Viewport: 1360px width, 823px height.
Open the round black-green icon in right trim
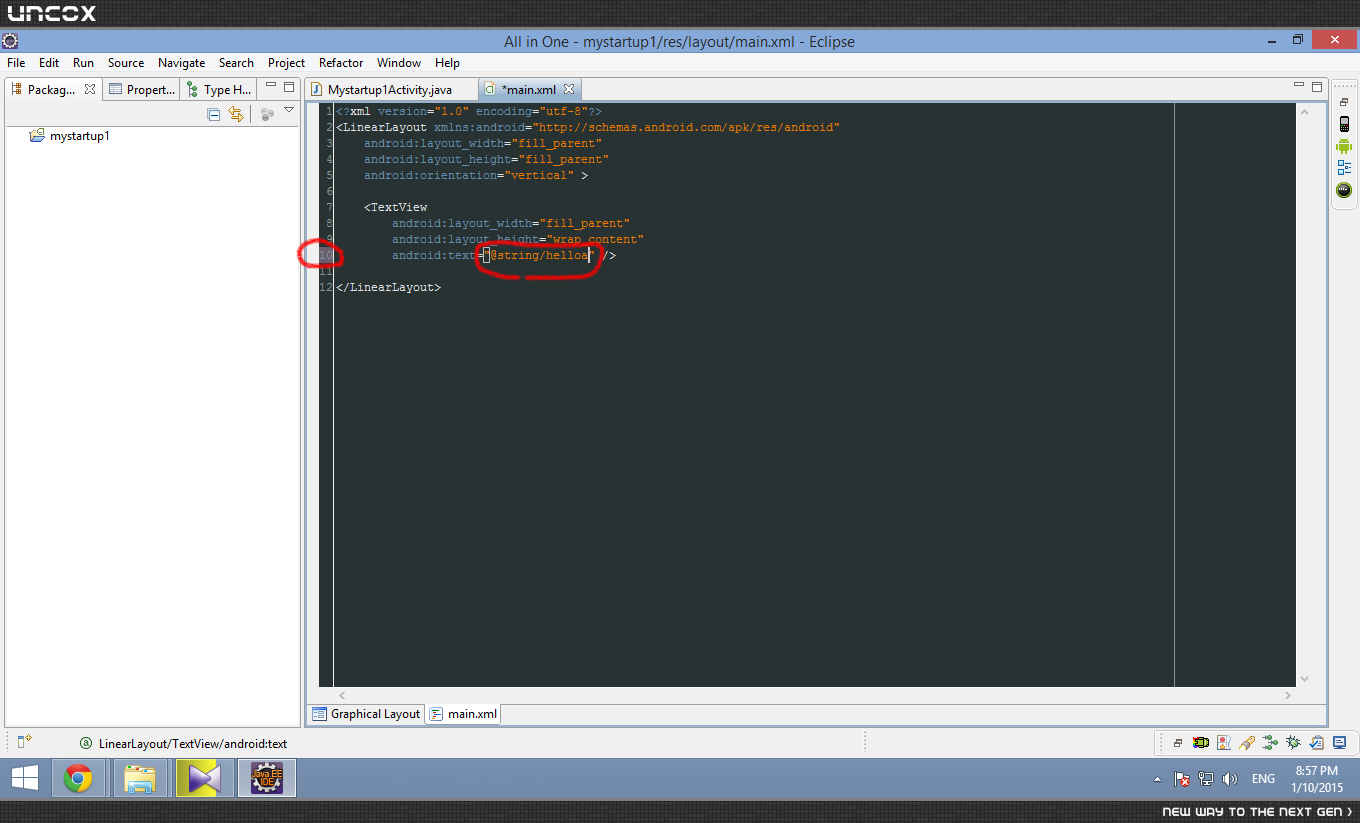1344,189
